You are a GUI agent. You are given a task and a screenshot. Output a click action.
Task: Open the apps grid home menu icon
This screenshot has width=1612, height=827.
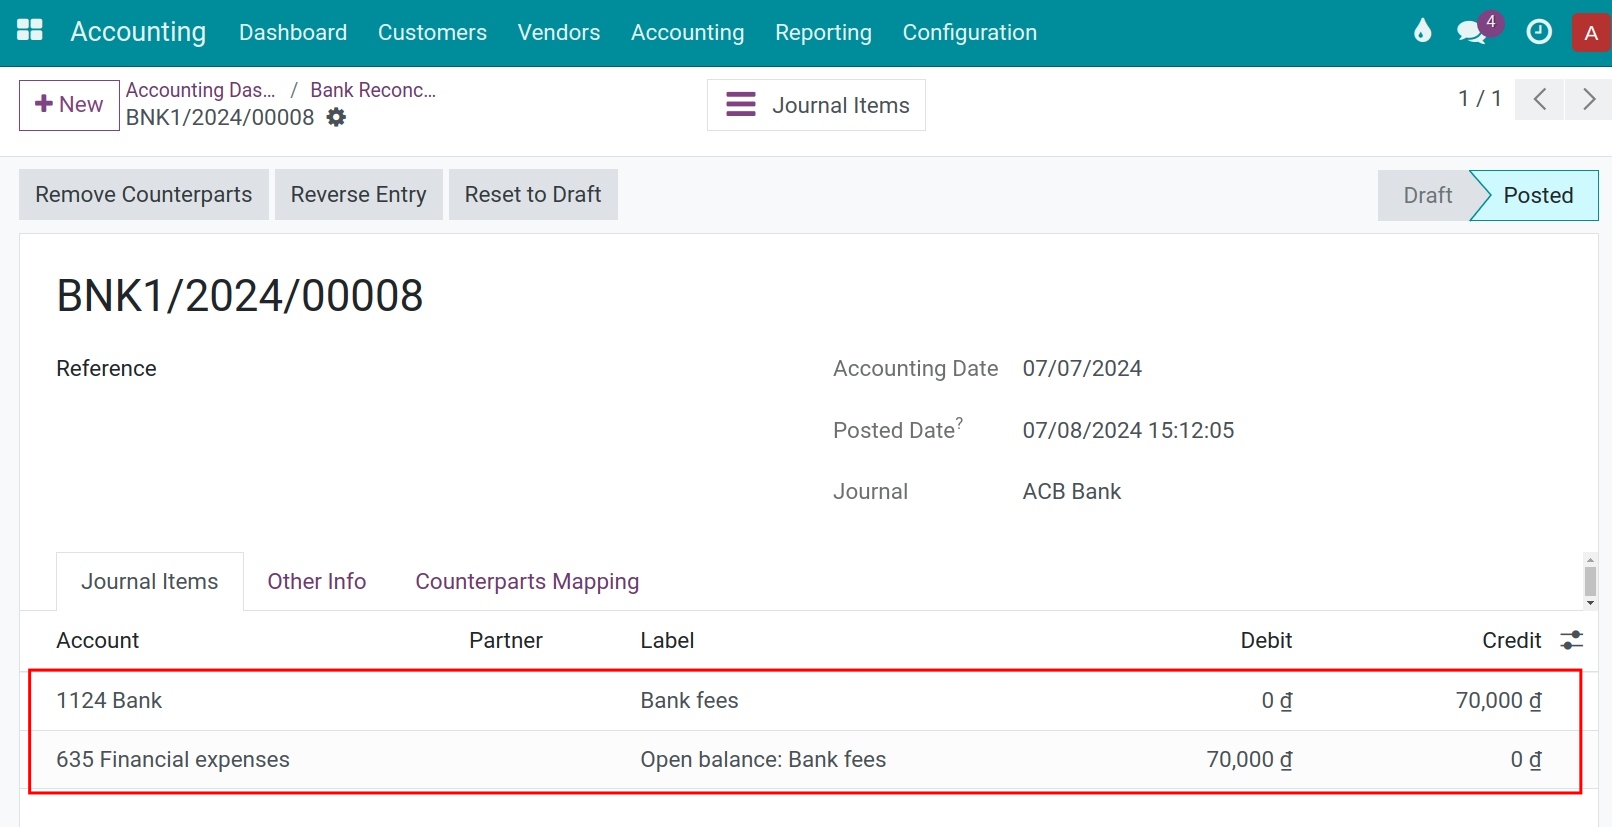[x=30, y=31]
